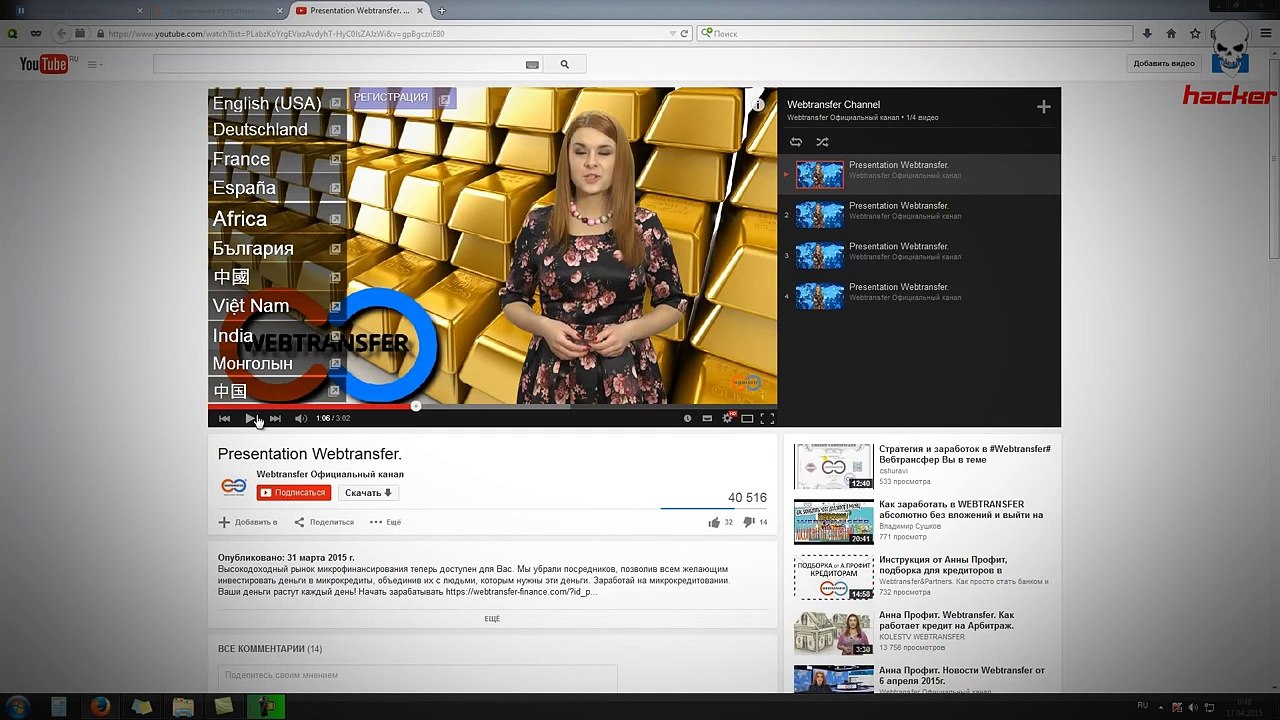Play the third Presentation Webtransfer playlist item
Viewport: 1280px width, 720px height.
[919, 256]
